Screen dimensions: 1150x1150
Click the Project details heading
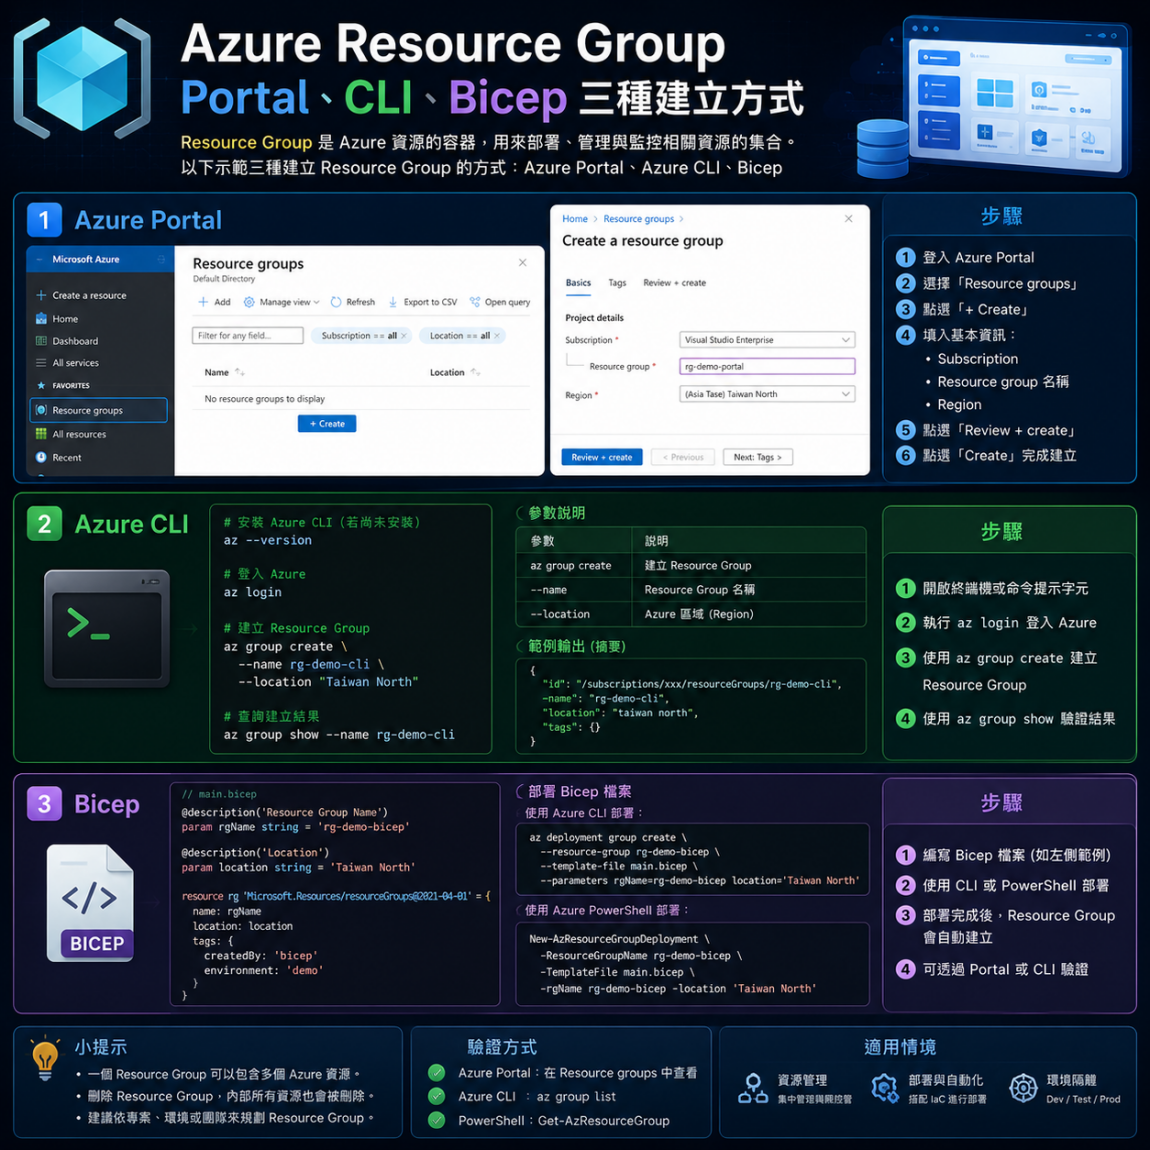click(594, 318)
